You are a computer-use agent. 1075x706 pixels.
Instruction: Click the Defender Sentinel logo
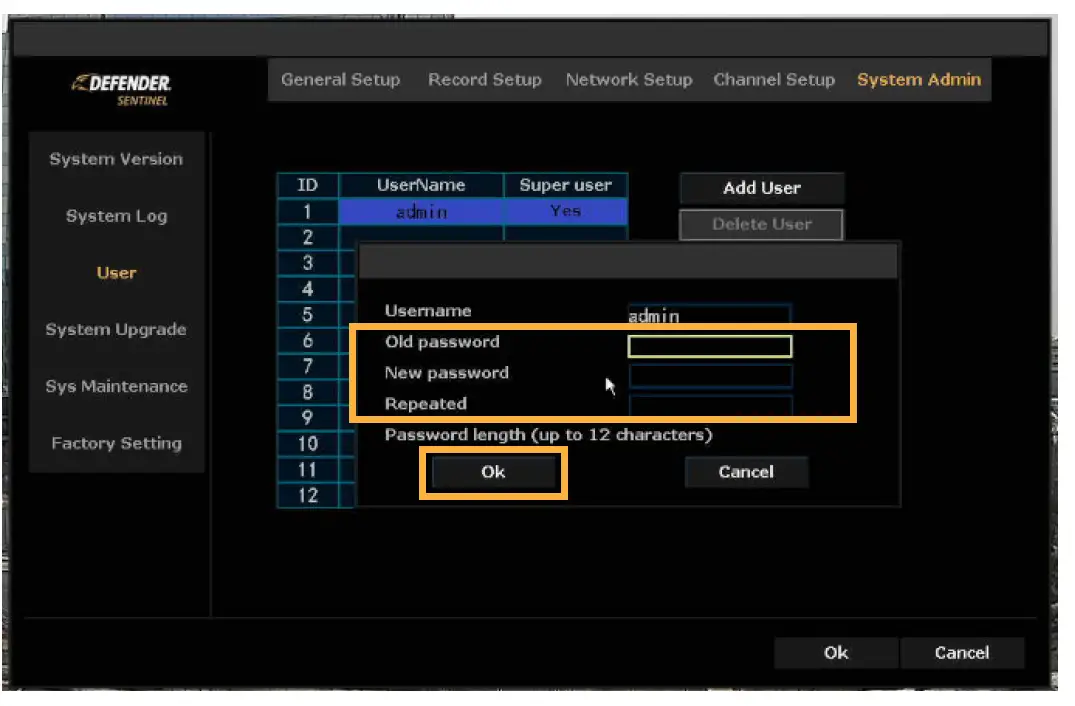click(x=121, y=89)
